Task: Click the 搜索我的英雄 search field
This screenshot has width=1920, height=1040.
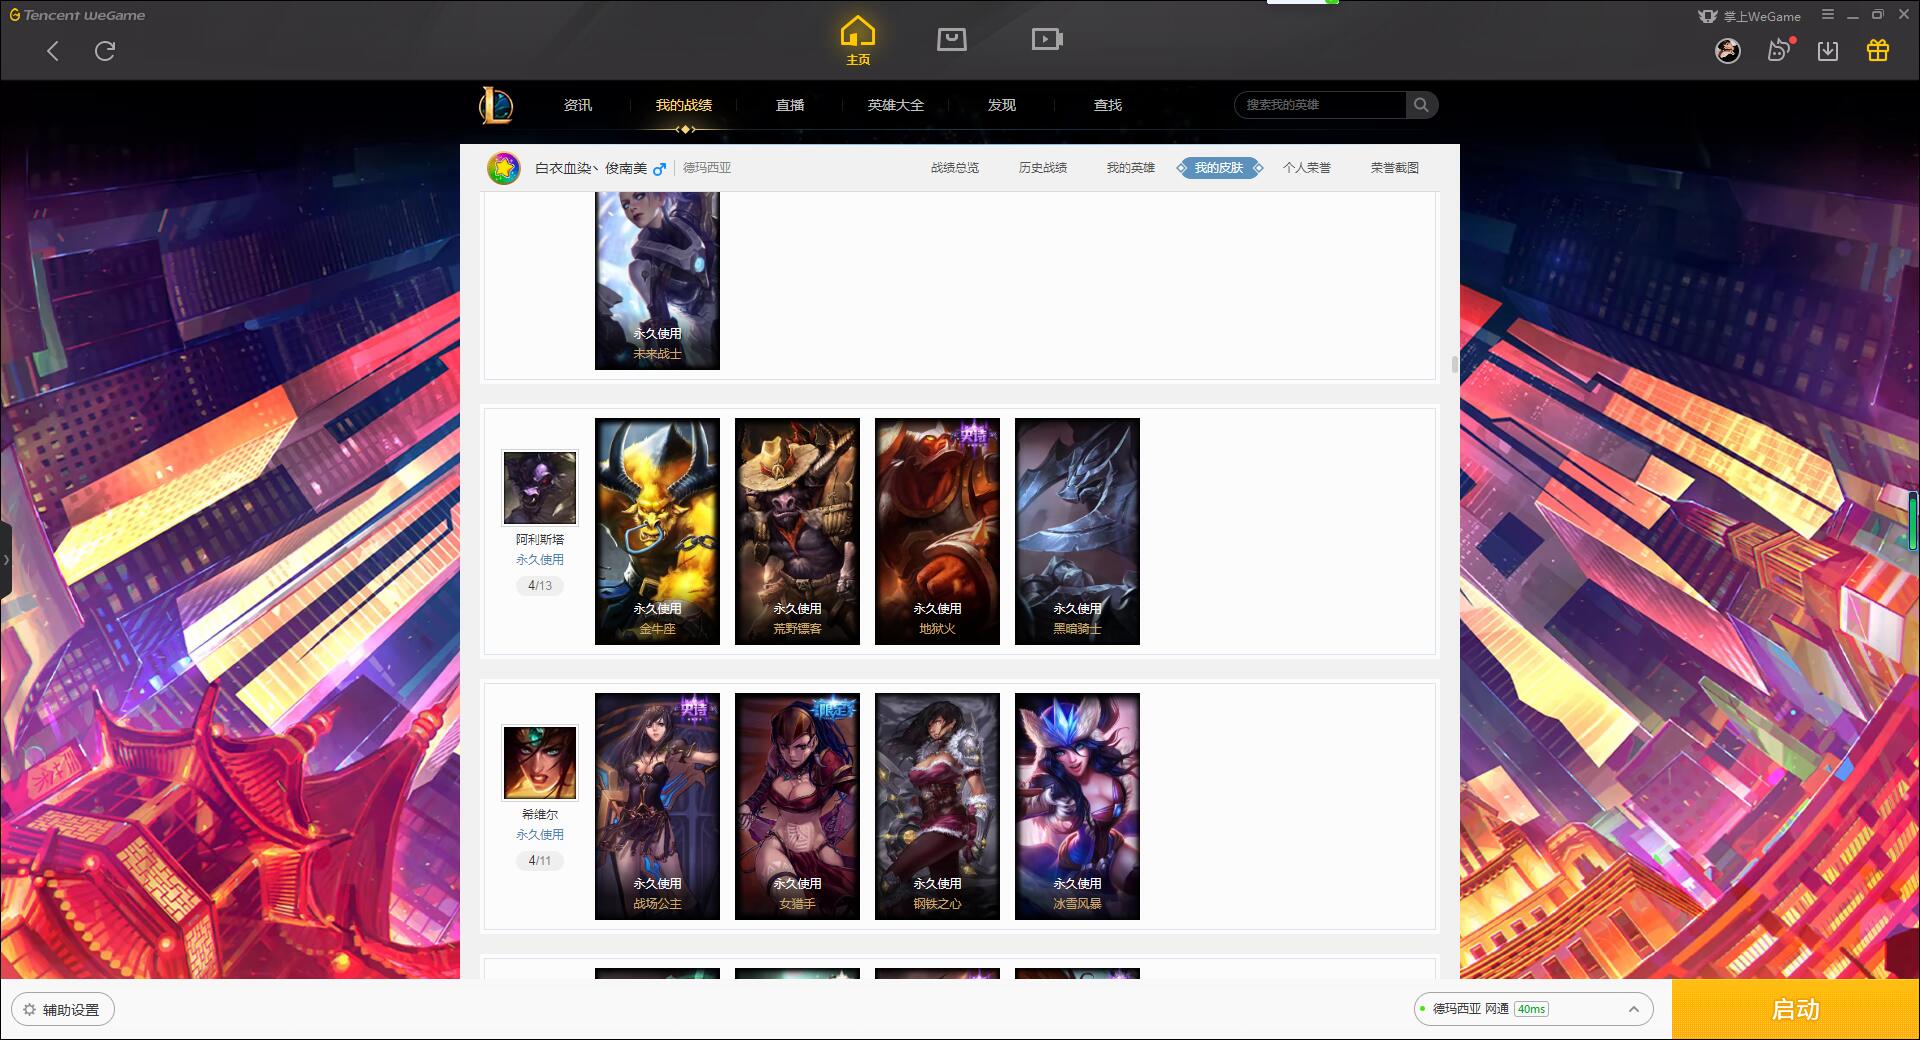Action: coord(1321,105)
